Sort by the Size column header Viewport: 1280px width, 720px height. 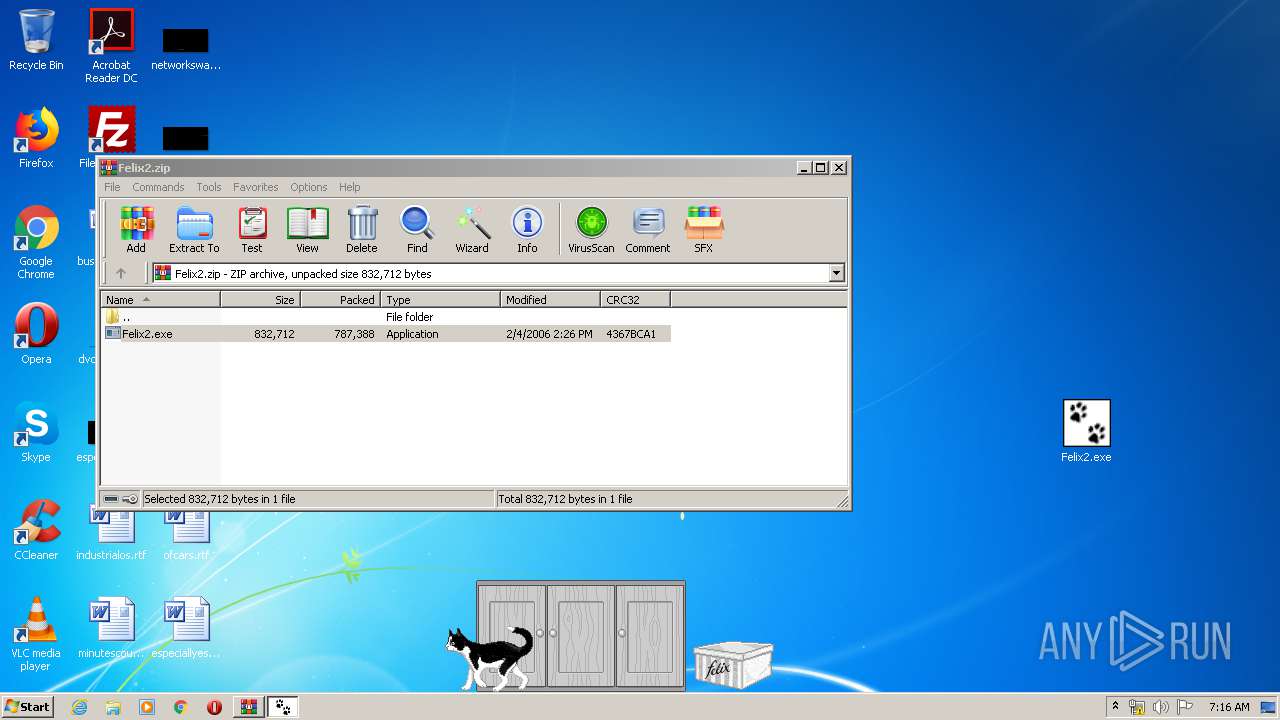(x=261, y=300)
